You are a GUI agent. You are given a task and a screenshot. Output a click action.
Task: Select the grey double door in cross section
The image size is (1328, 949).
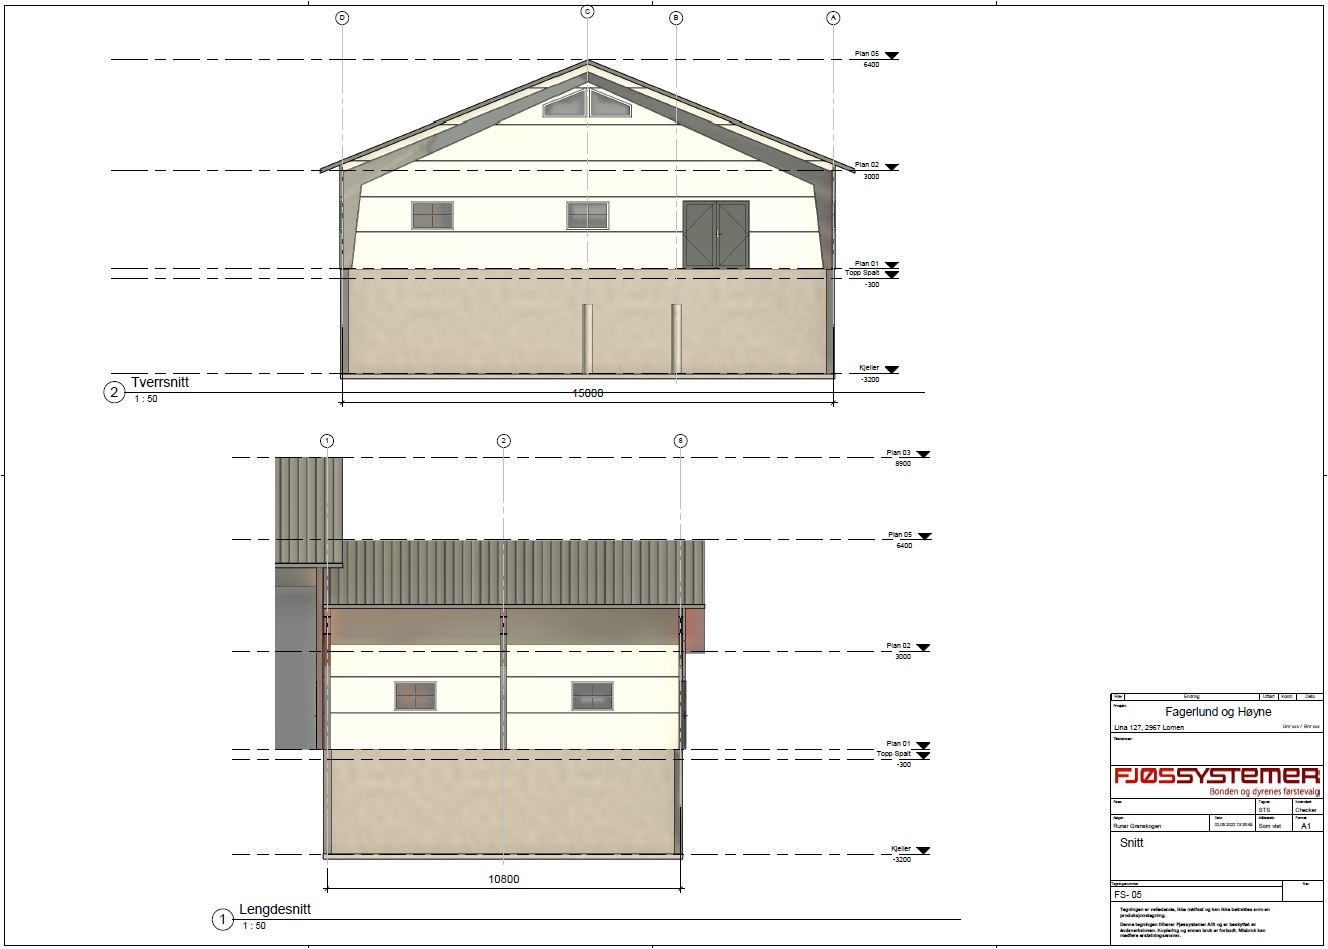point(716,235)
